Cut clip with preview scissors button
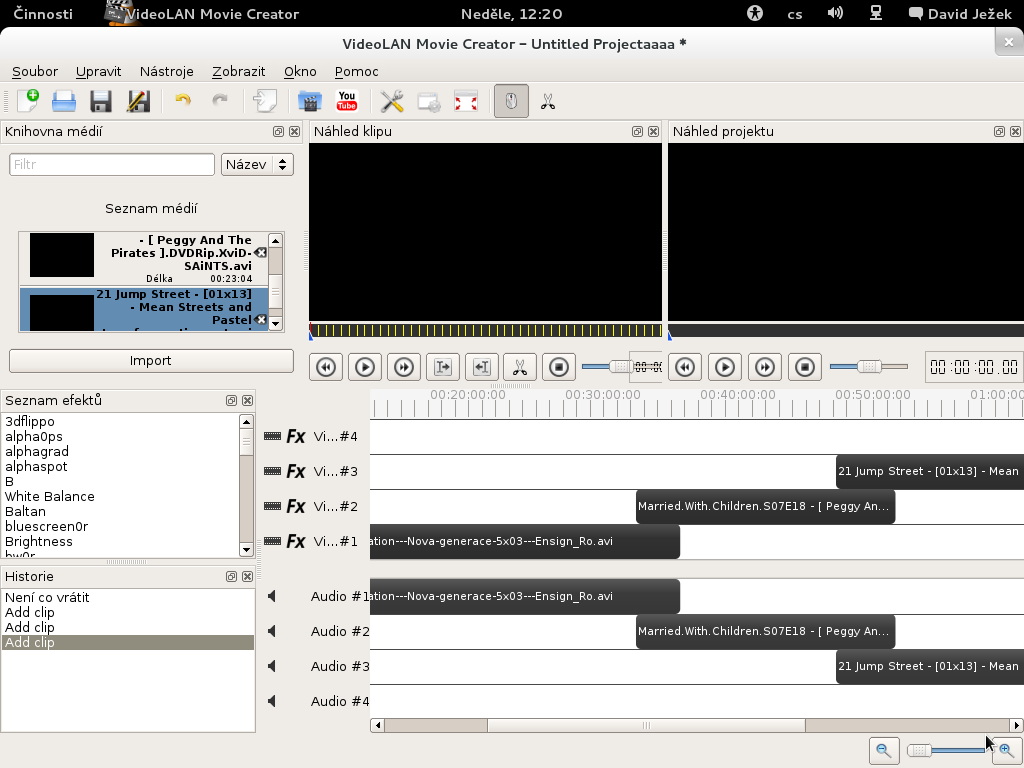This screenshot has height=768, width=1024. (520, 367)
